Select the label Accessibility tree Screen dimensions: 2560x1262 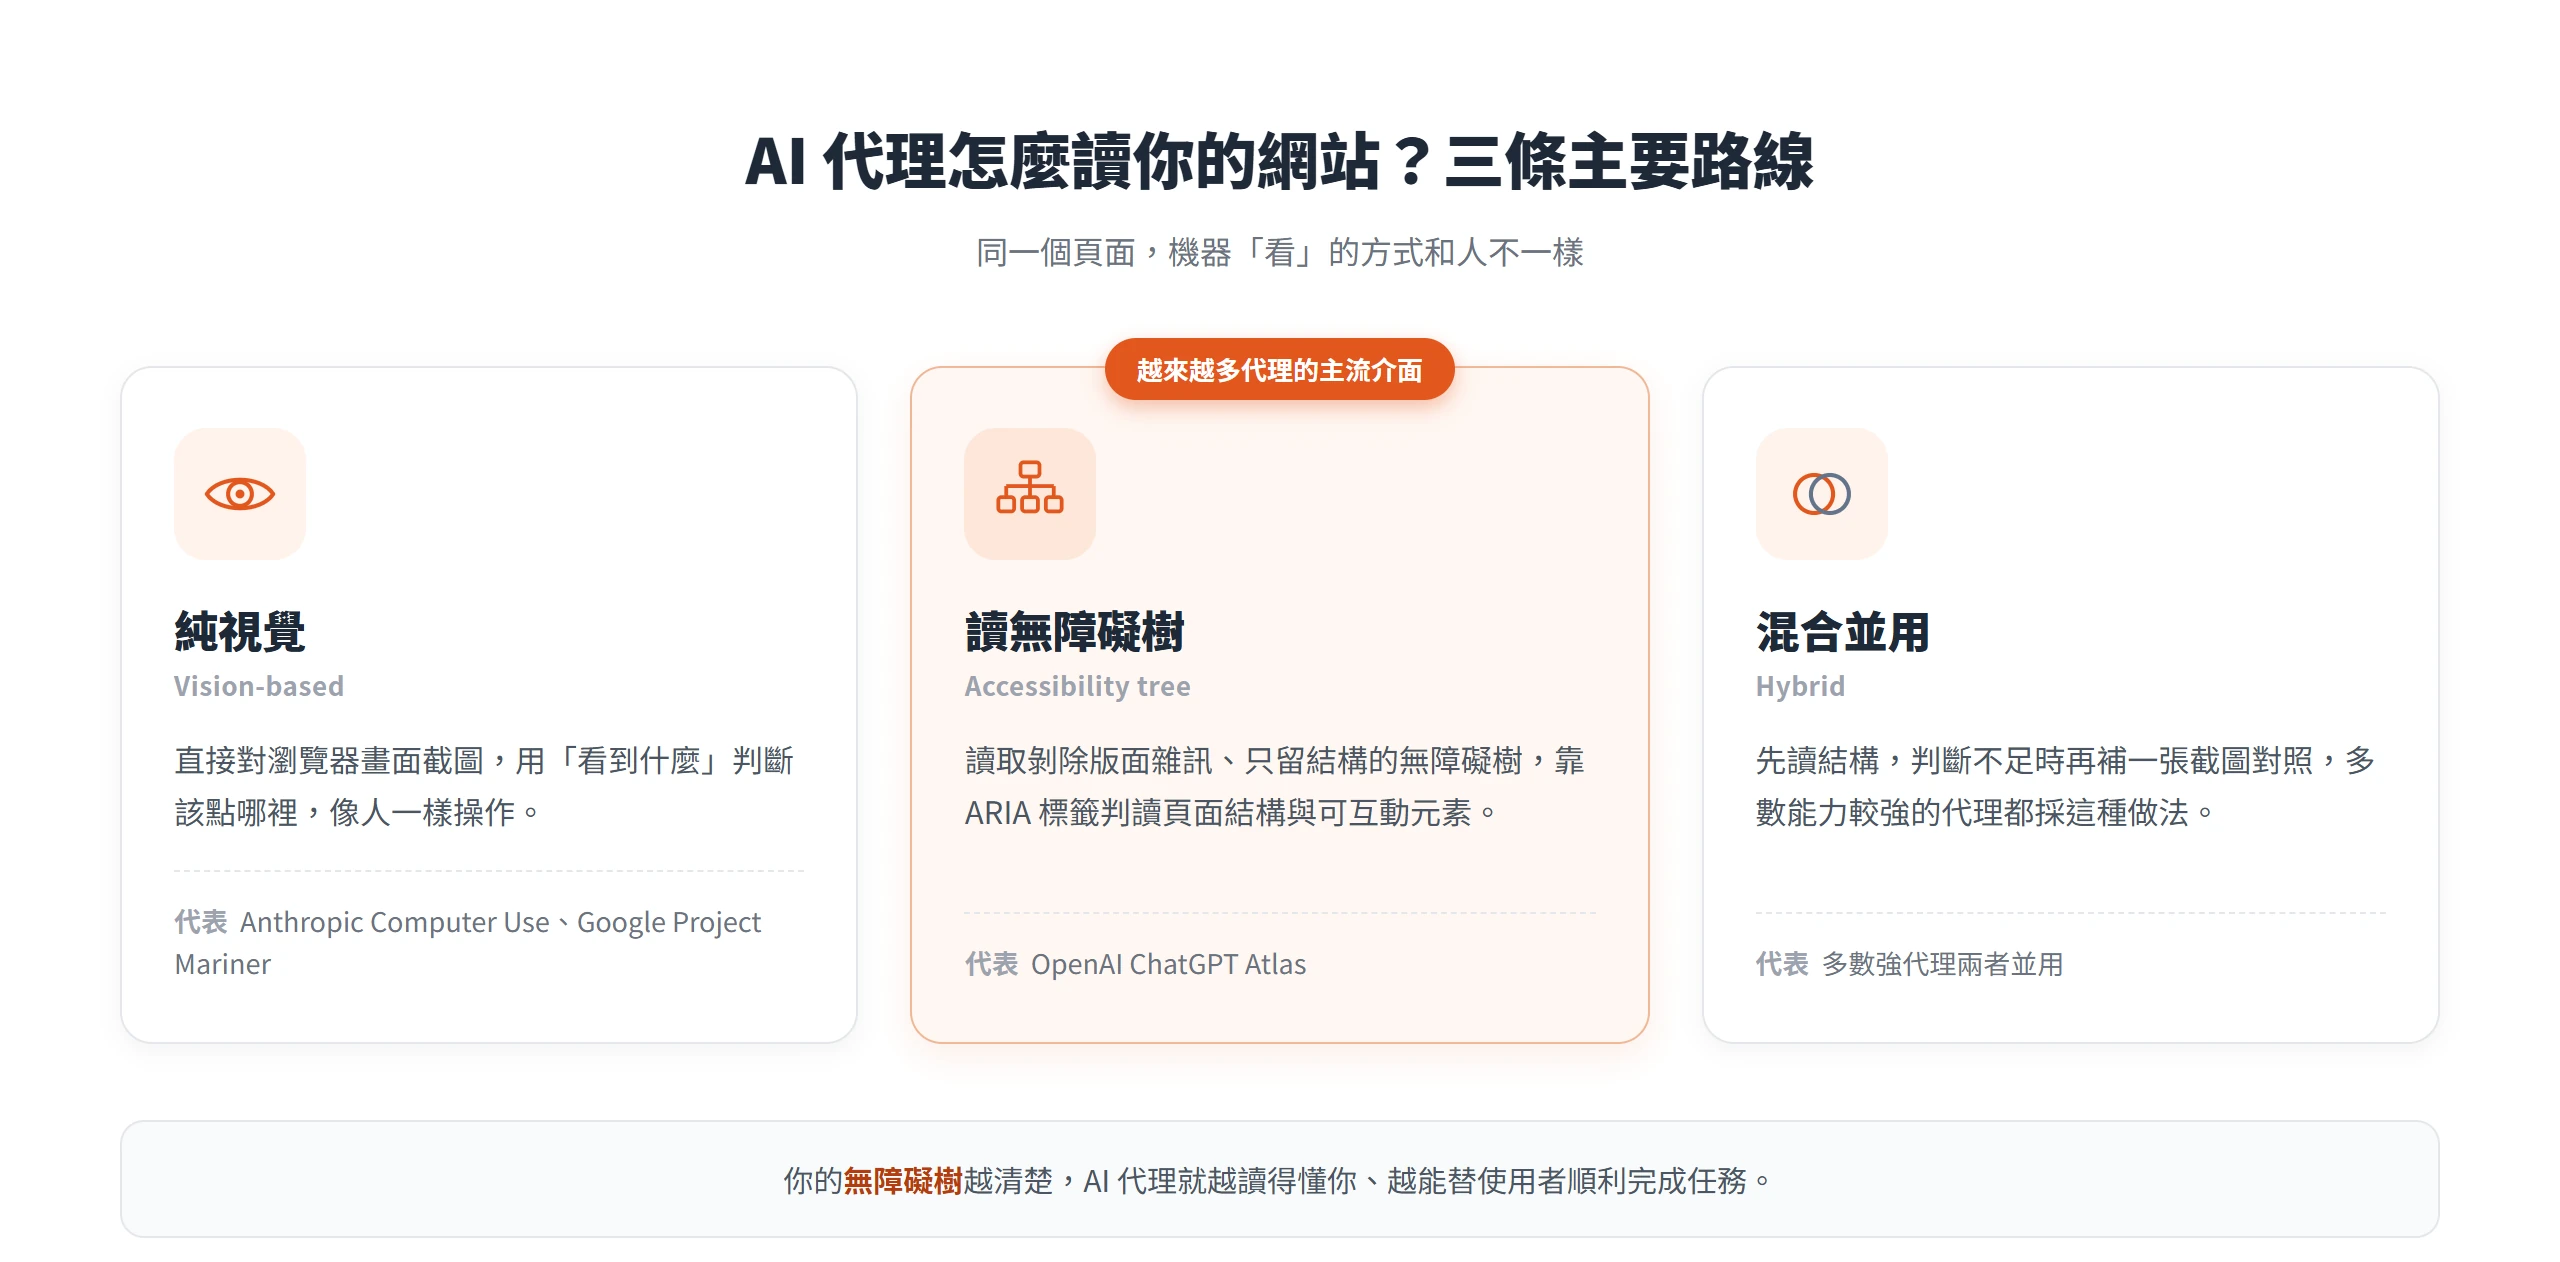[1078, 686]
